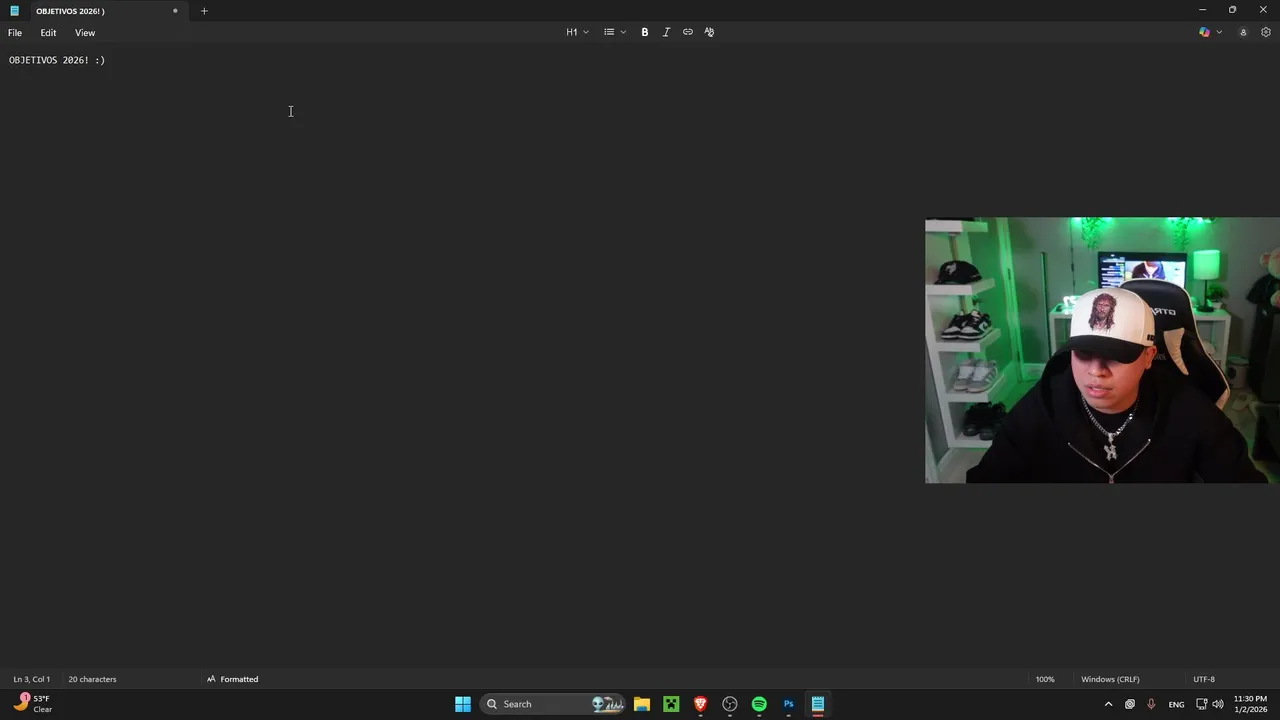The width and height of the screenshot is (1280, 720).
Task: Open the View menu
Action: (85, 33)
